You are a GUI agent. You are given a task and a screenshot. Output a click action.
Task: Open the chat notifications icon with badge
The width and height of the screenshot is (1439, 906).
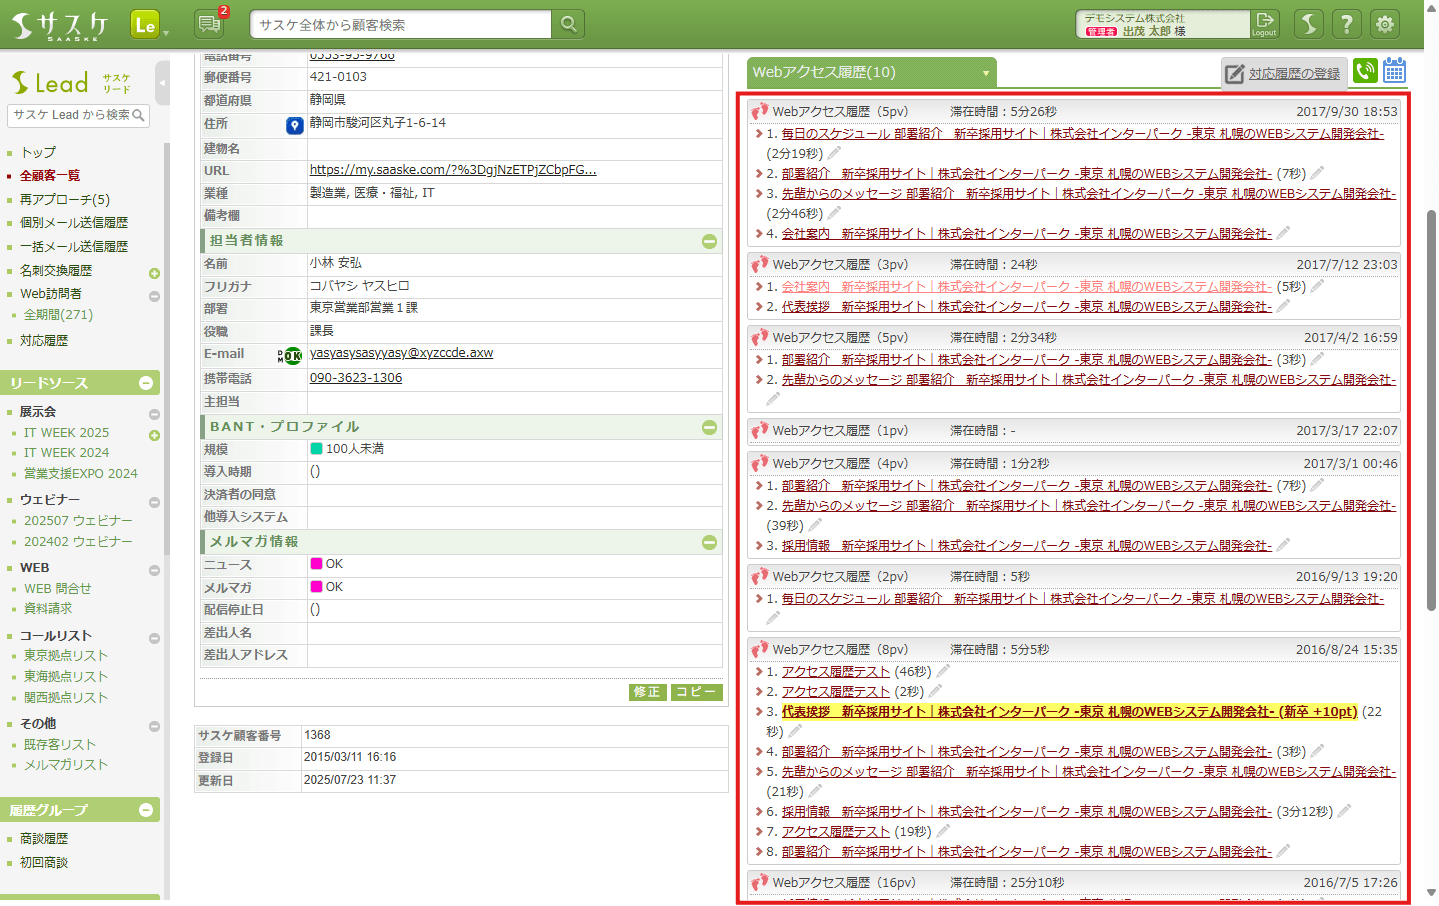click(x=210, y=24)
